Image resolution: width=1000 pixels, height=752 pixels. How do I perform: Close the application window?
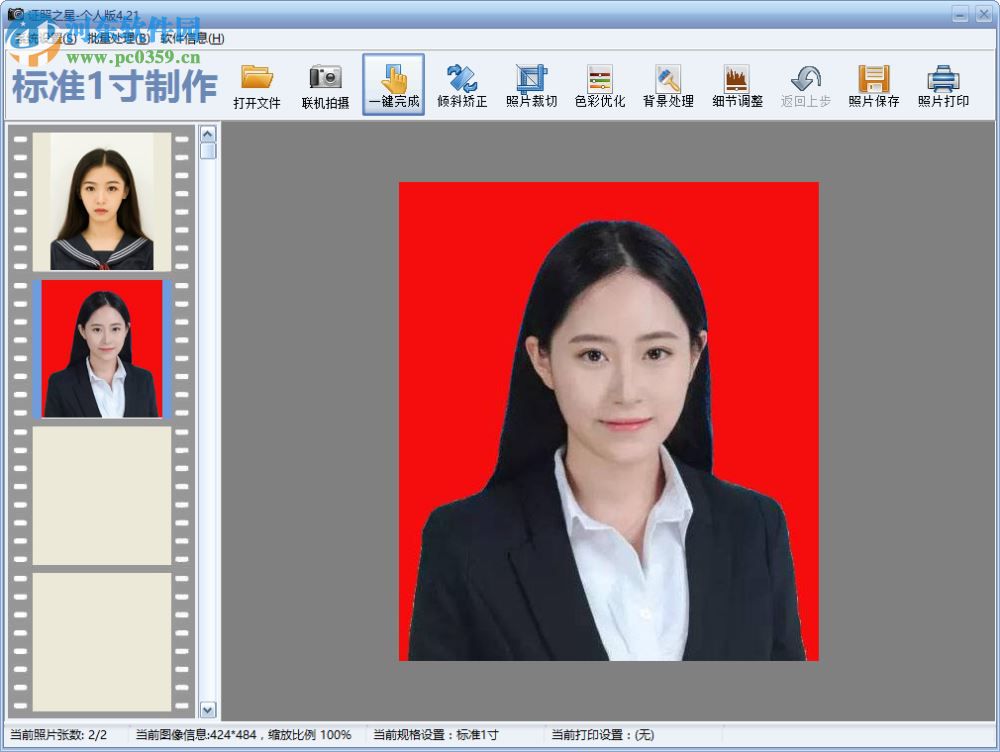click(x=983, y=13)
